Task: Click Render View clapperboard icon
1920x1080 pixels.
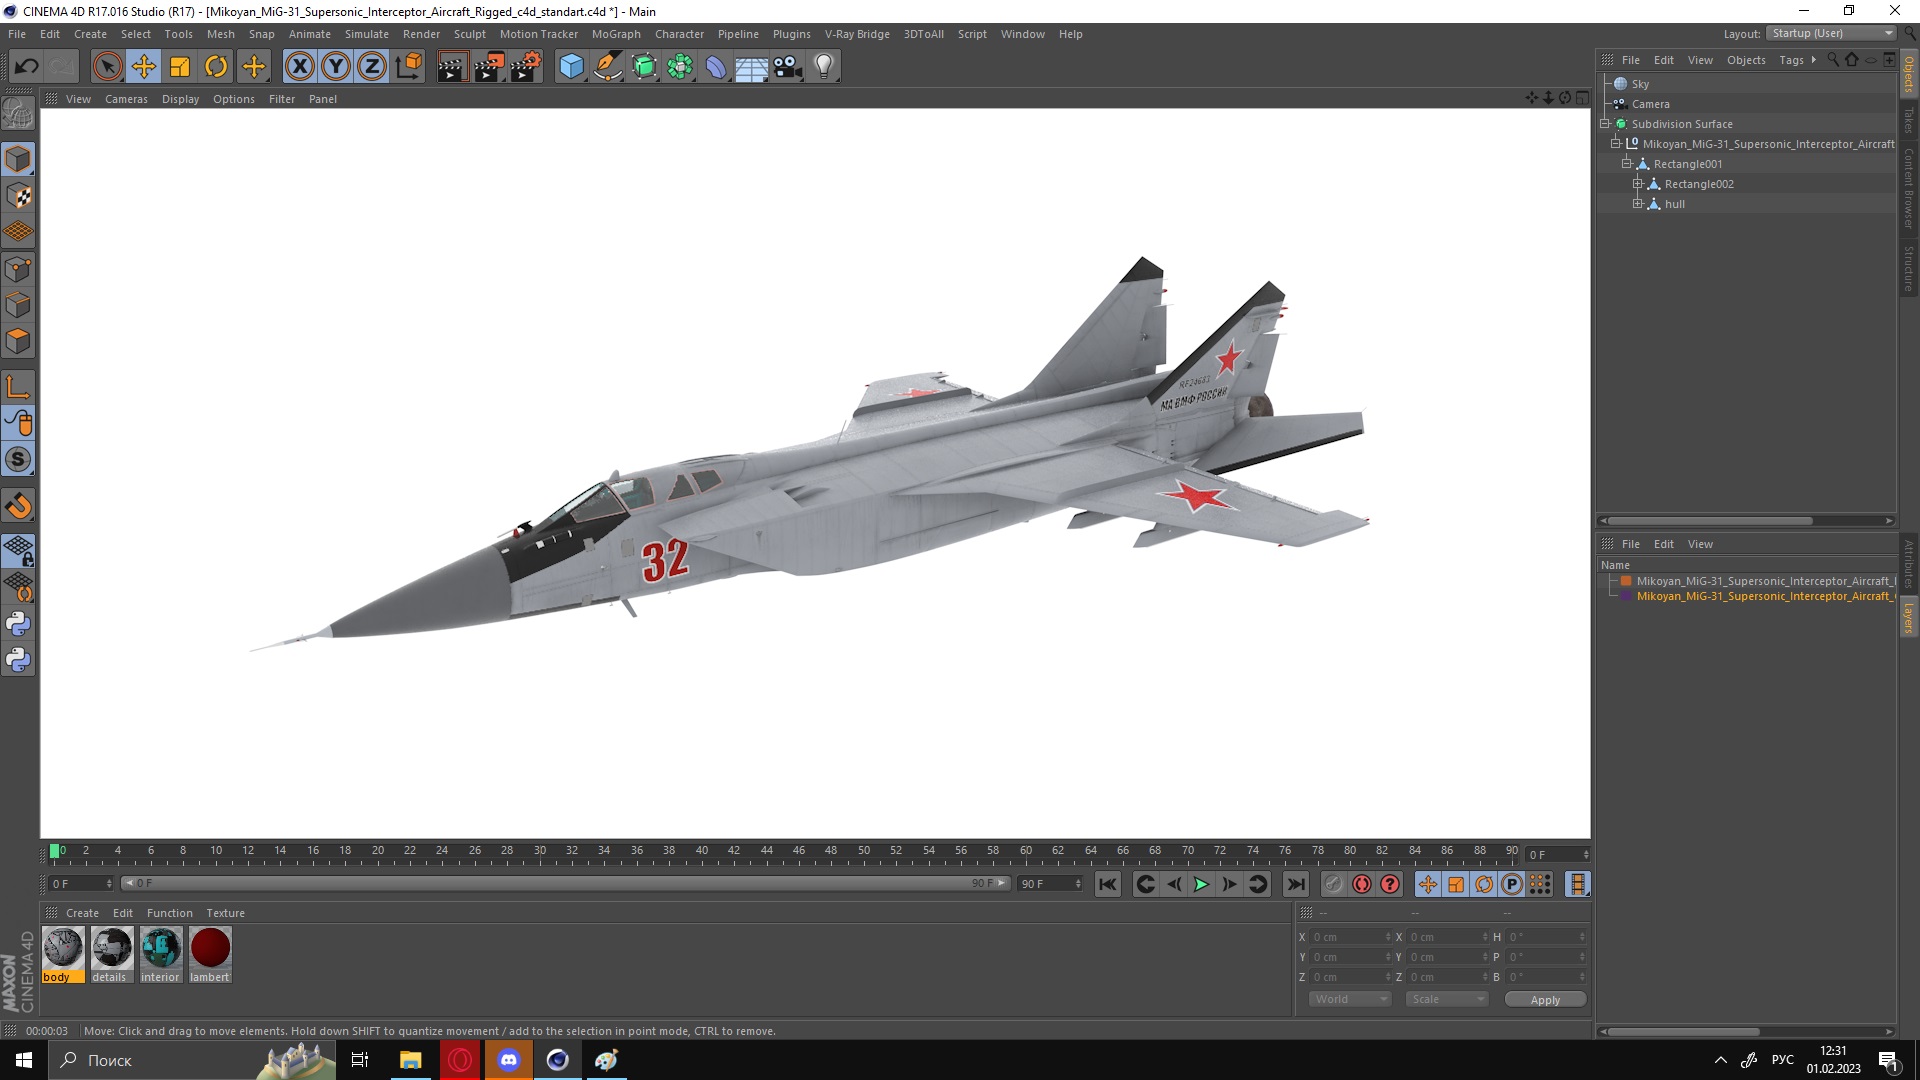Action: point(452,67)
